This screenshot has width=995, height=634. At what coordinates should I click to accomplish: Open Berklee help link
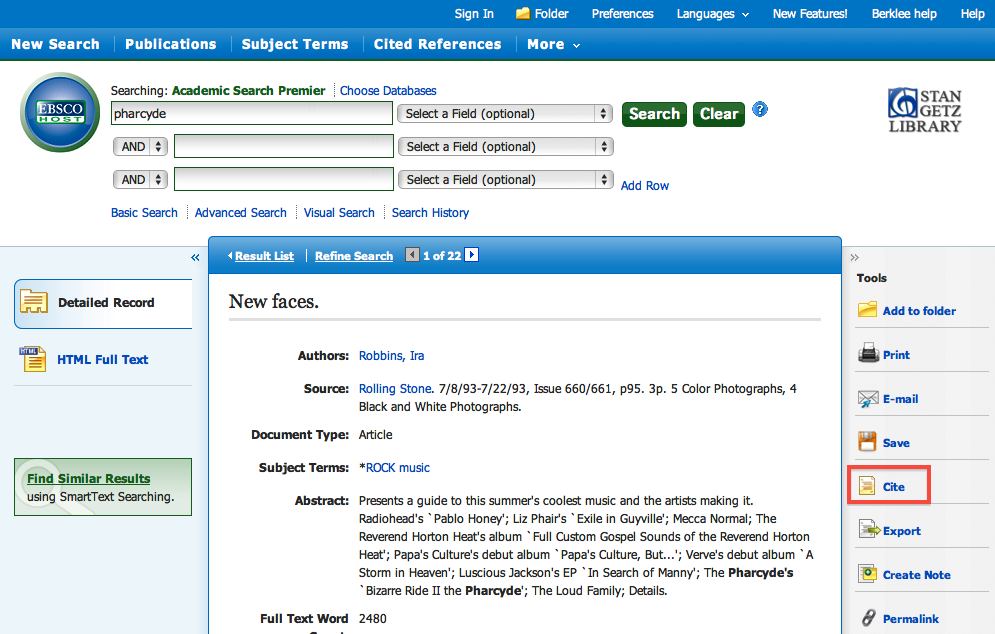pyautogui.click(x=904, y=13)
